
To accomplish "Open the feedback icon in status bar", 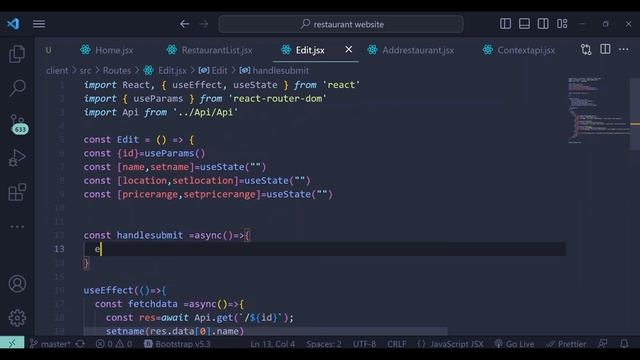I will [x=603, y=344].
